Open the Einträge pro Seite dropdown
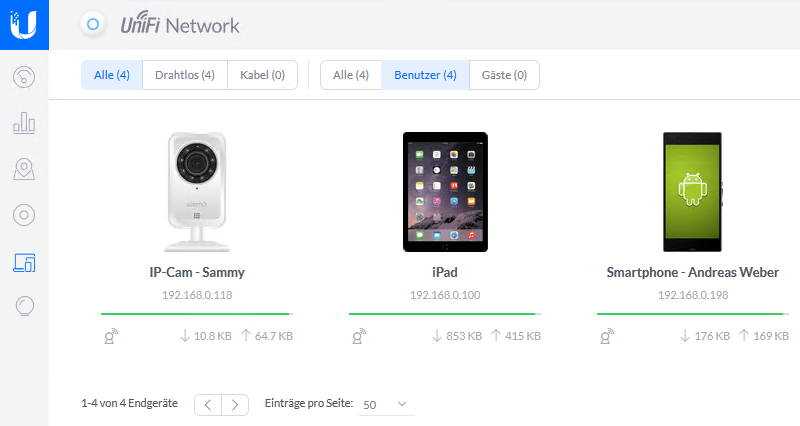 point(386,404)
